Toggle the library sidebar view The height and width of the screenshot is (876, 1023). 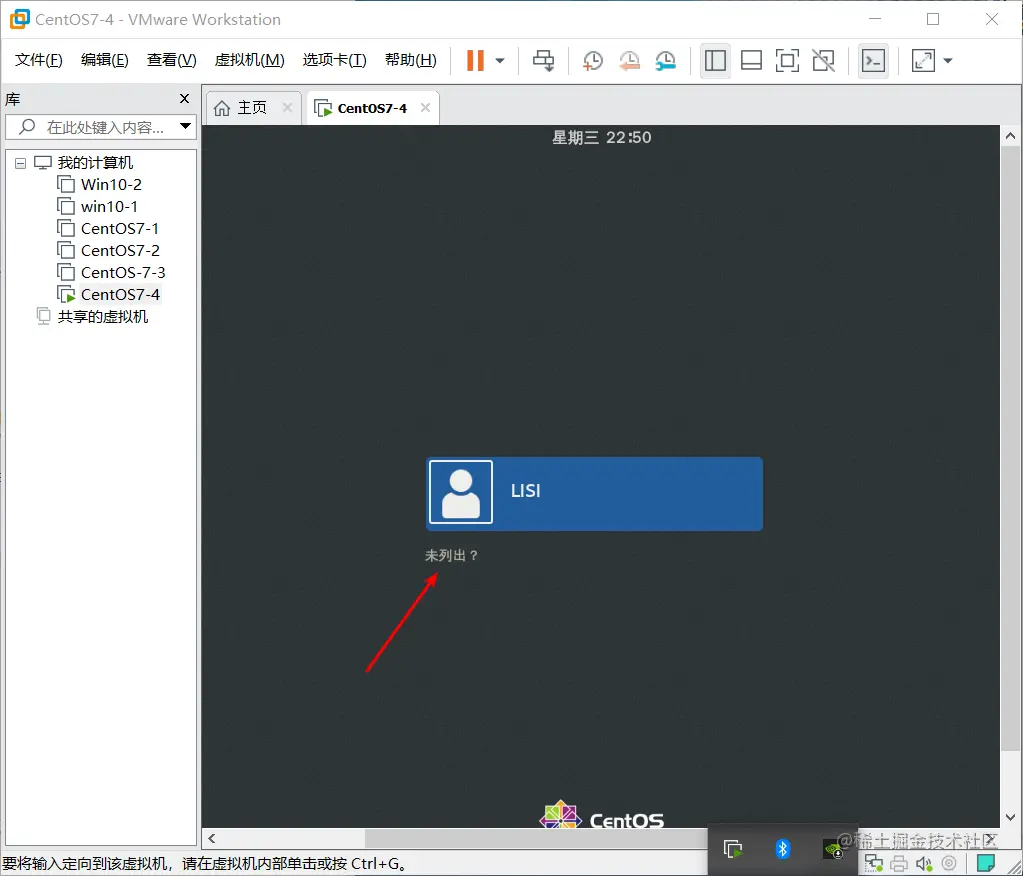pyautogui.click(x=715, y=61)
